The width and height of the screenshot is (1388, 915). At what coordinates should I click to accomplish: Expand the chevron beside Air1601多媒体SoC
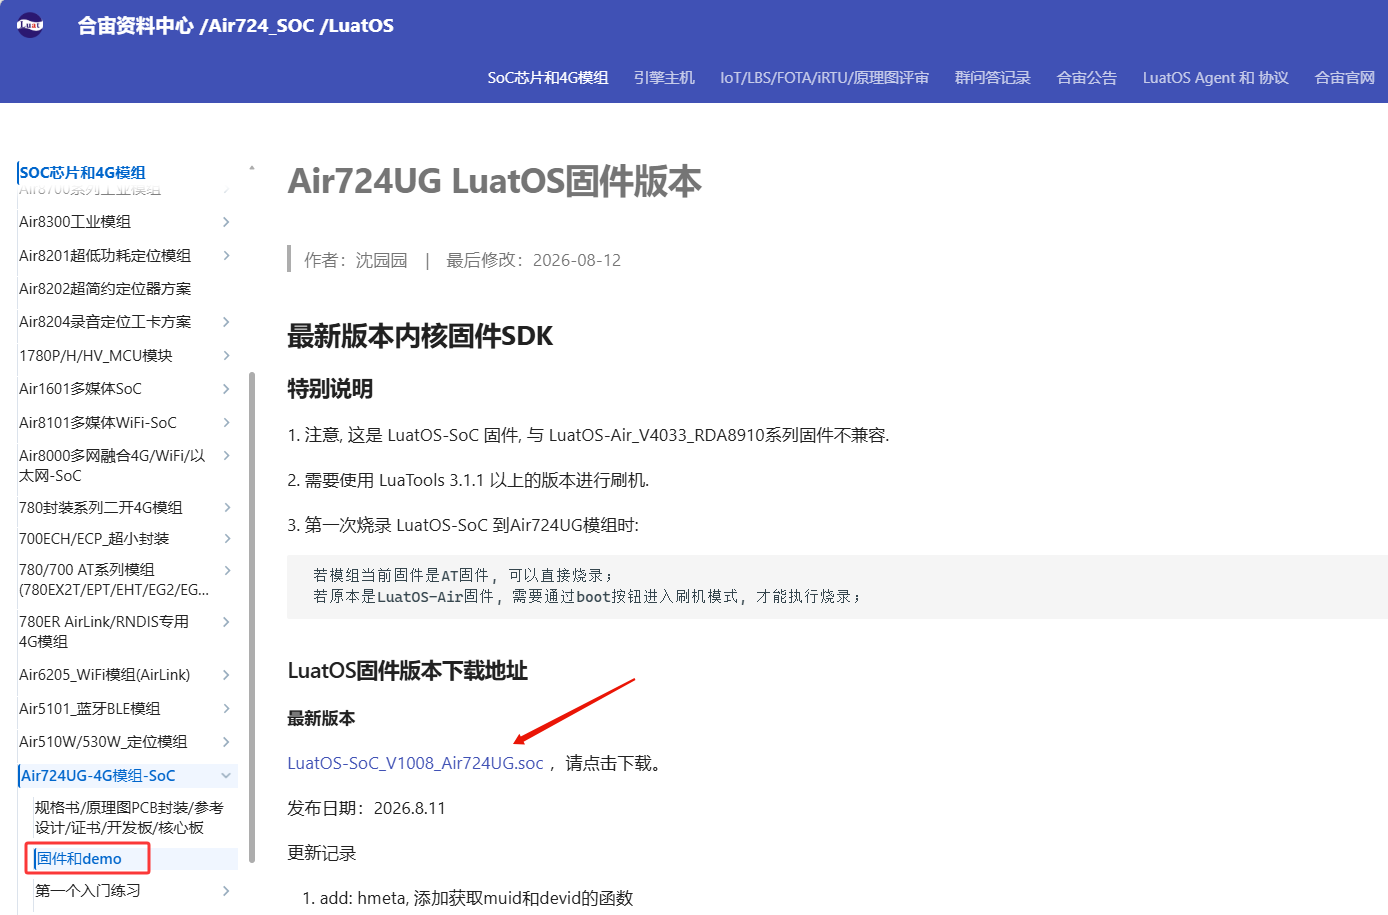pyautogui.click(x=226, y=389)
